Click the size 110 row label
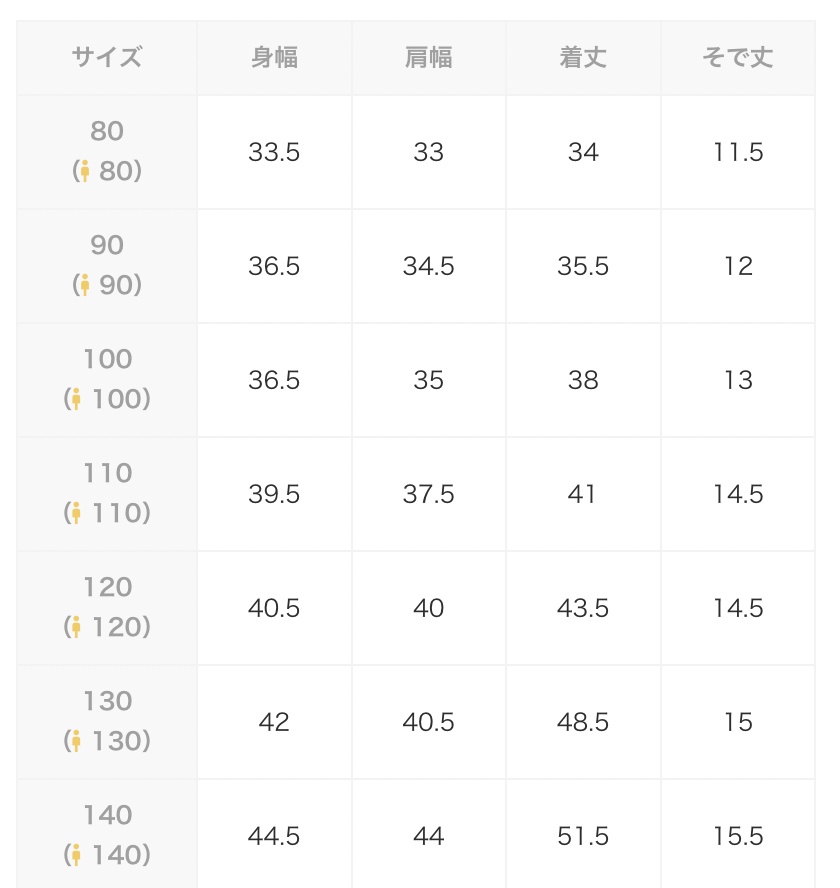 click(107, 494)
